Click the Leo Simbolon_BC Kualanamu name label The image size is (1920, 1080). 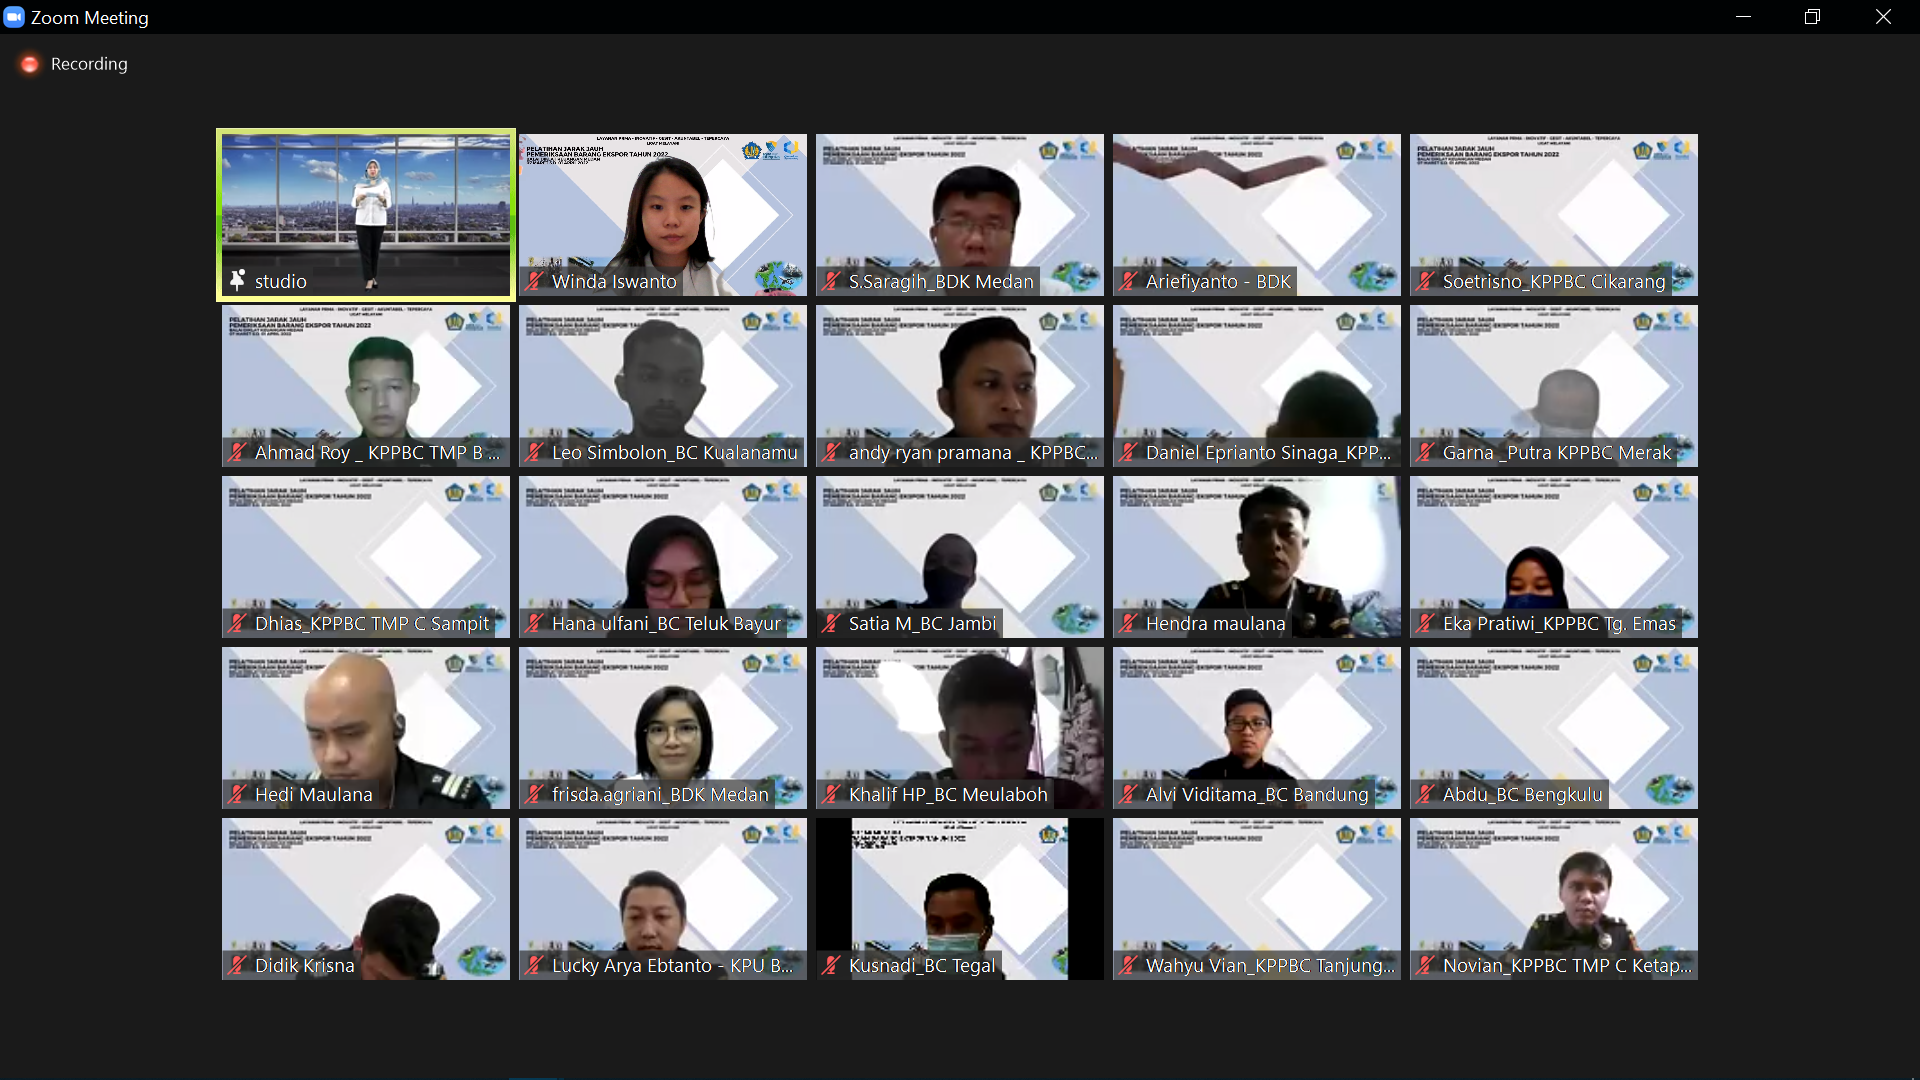pos(674,453)
